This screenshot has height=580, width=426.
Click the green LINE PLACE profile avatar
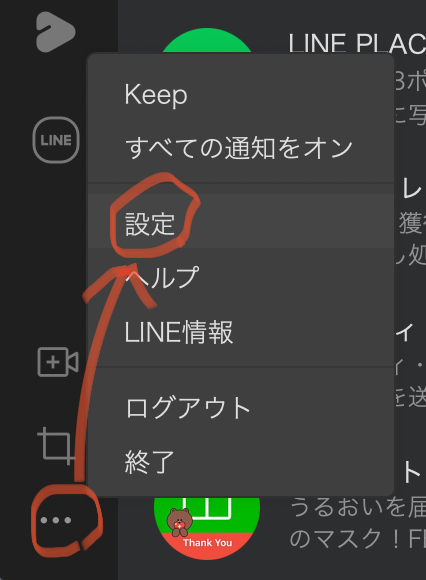(207, 40)
